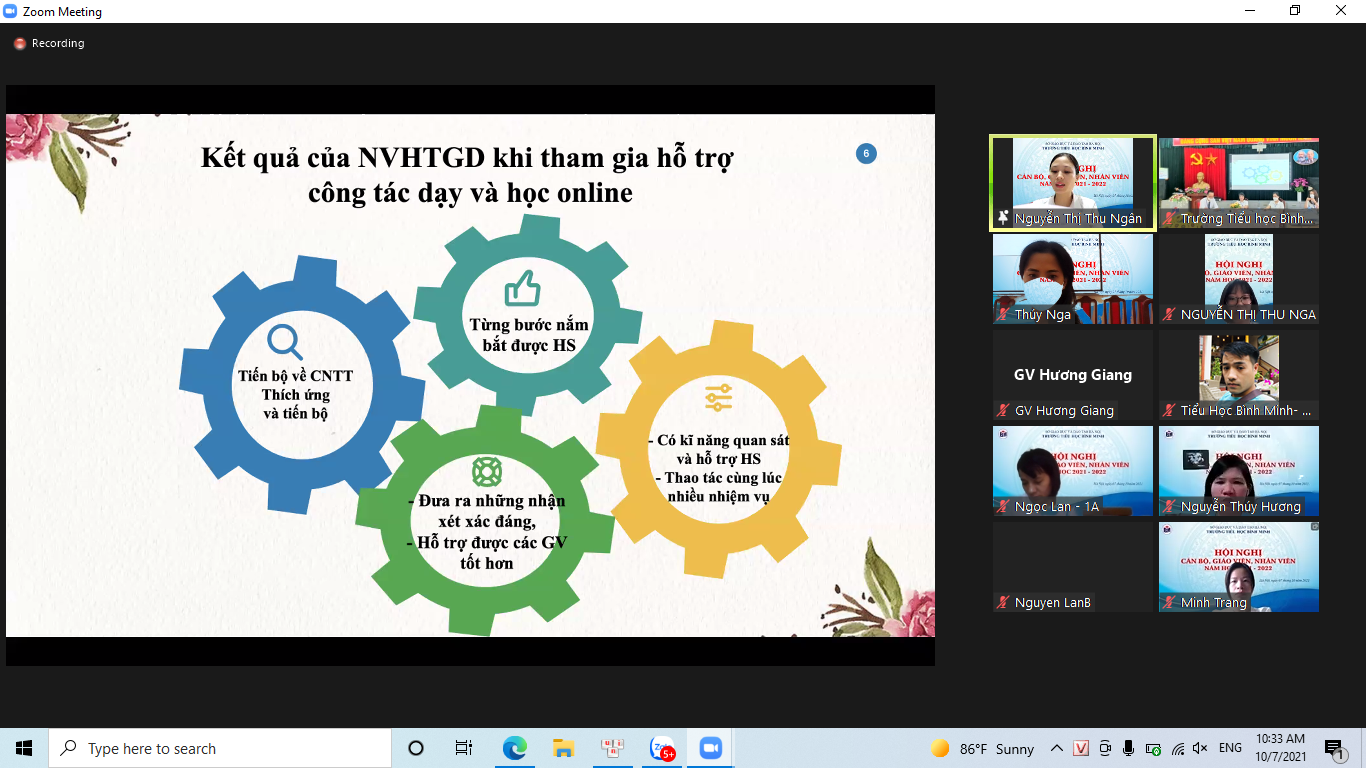Open the 86°F Sunny weather widget

click(x=982, y=749)
